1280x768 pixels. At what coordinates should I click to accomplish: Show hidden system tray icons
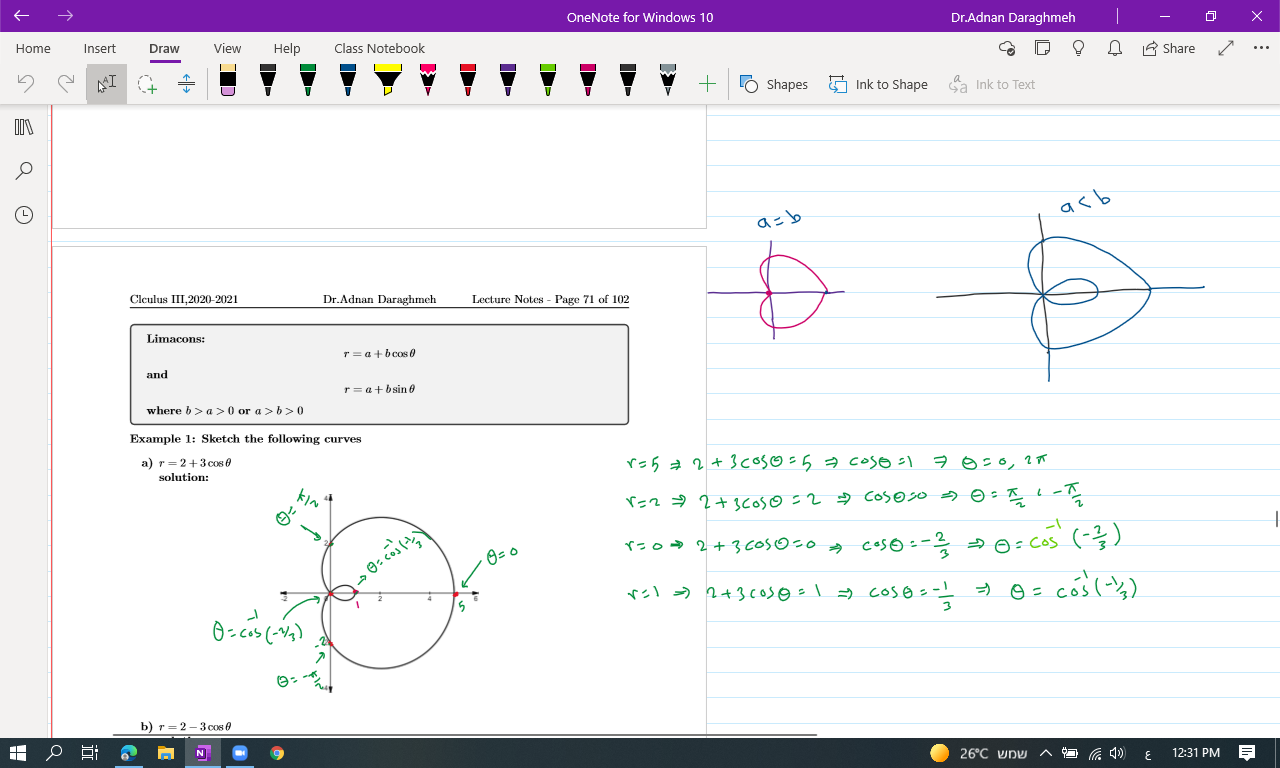tap(1046, 753)
